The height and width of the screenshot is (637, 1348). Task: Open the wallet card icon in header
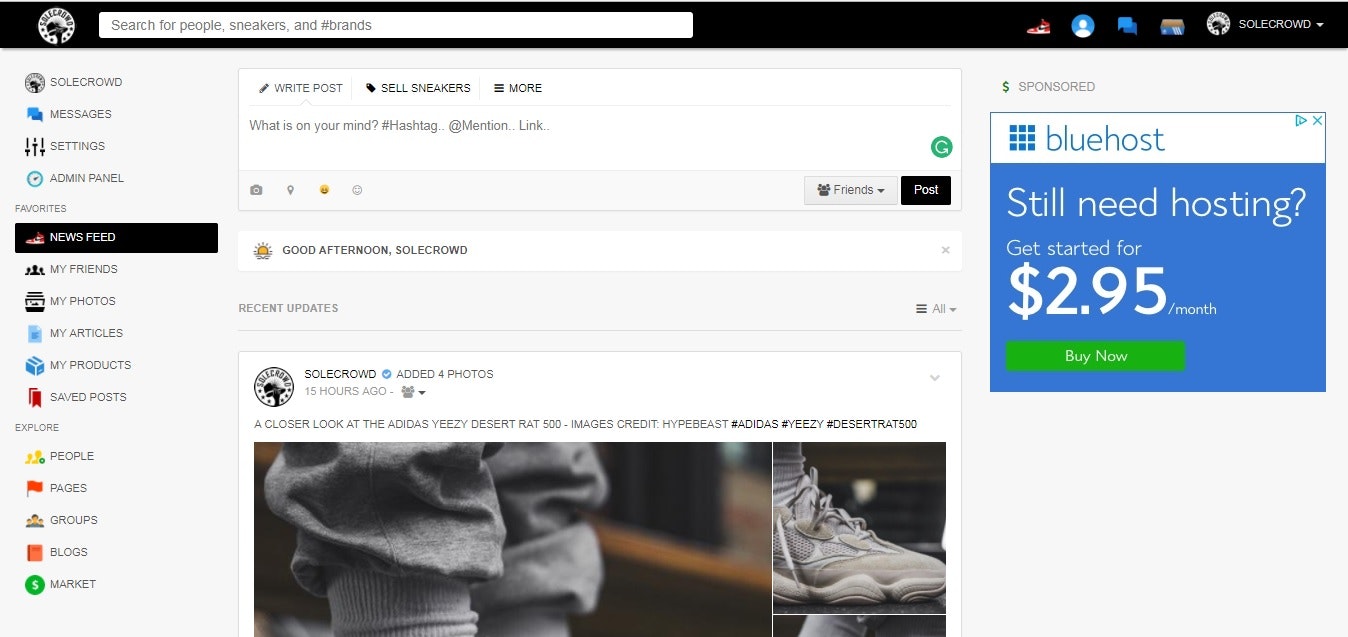pyautogui.click(x=1172, y=27)
